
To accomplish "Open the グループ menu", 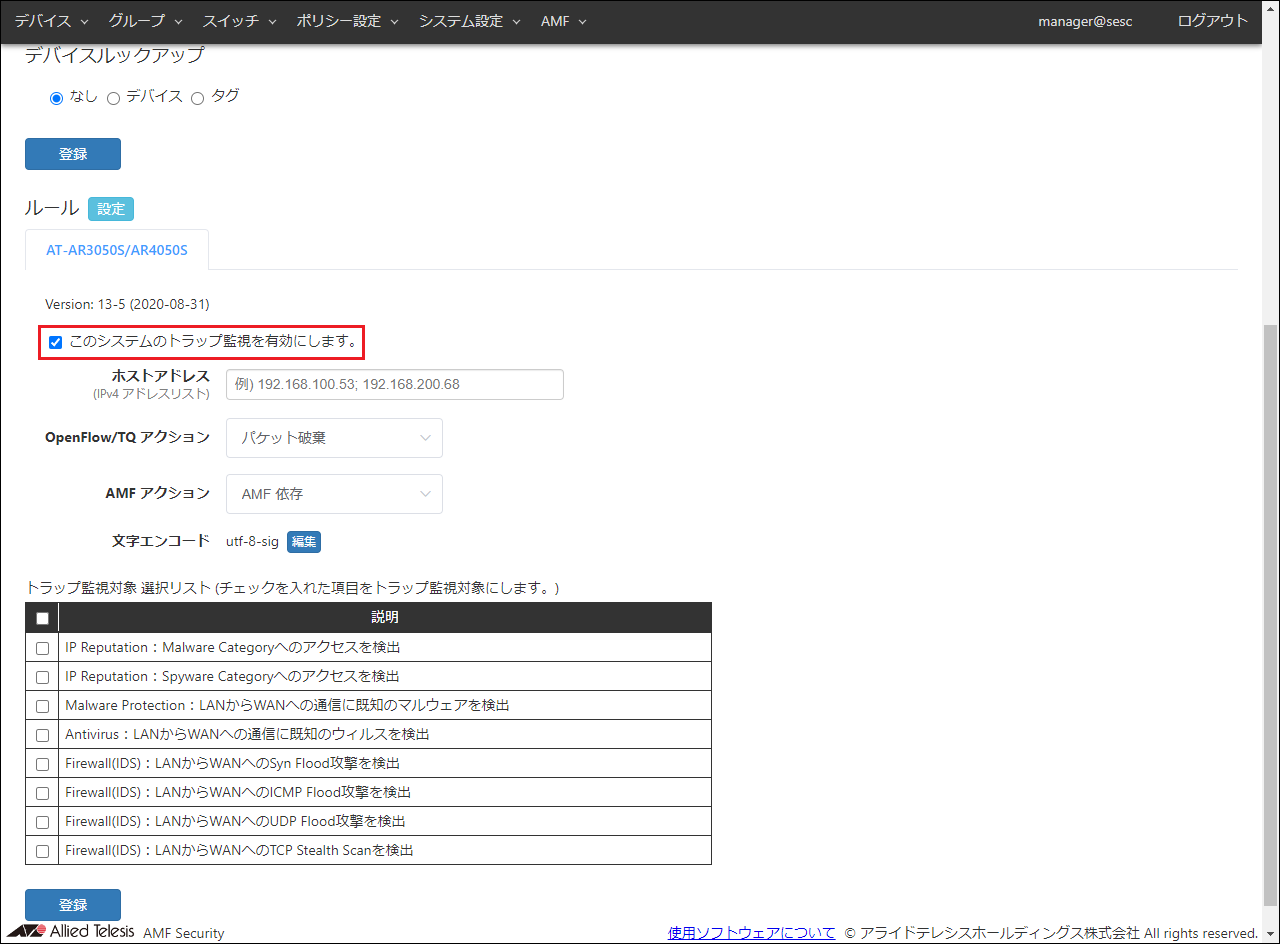I will tap(145, 21).
